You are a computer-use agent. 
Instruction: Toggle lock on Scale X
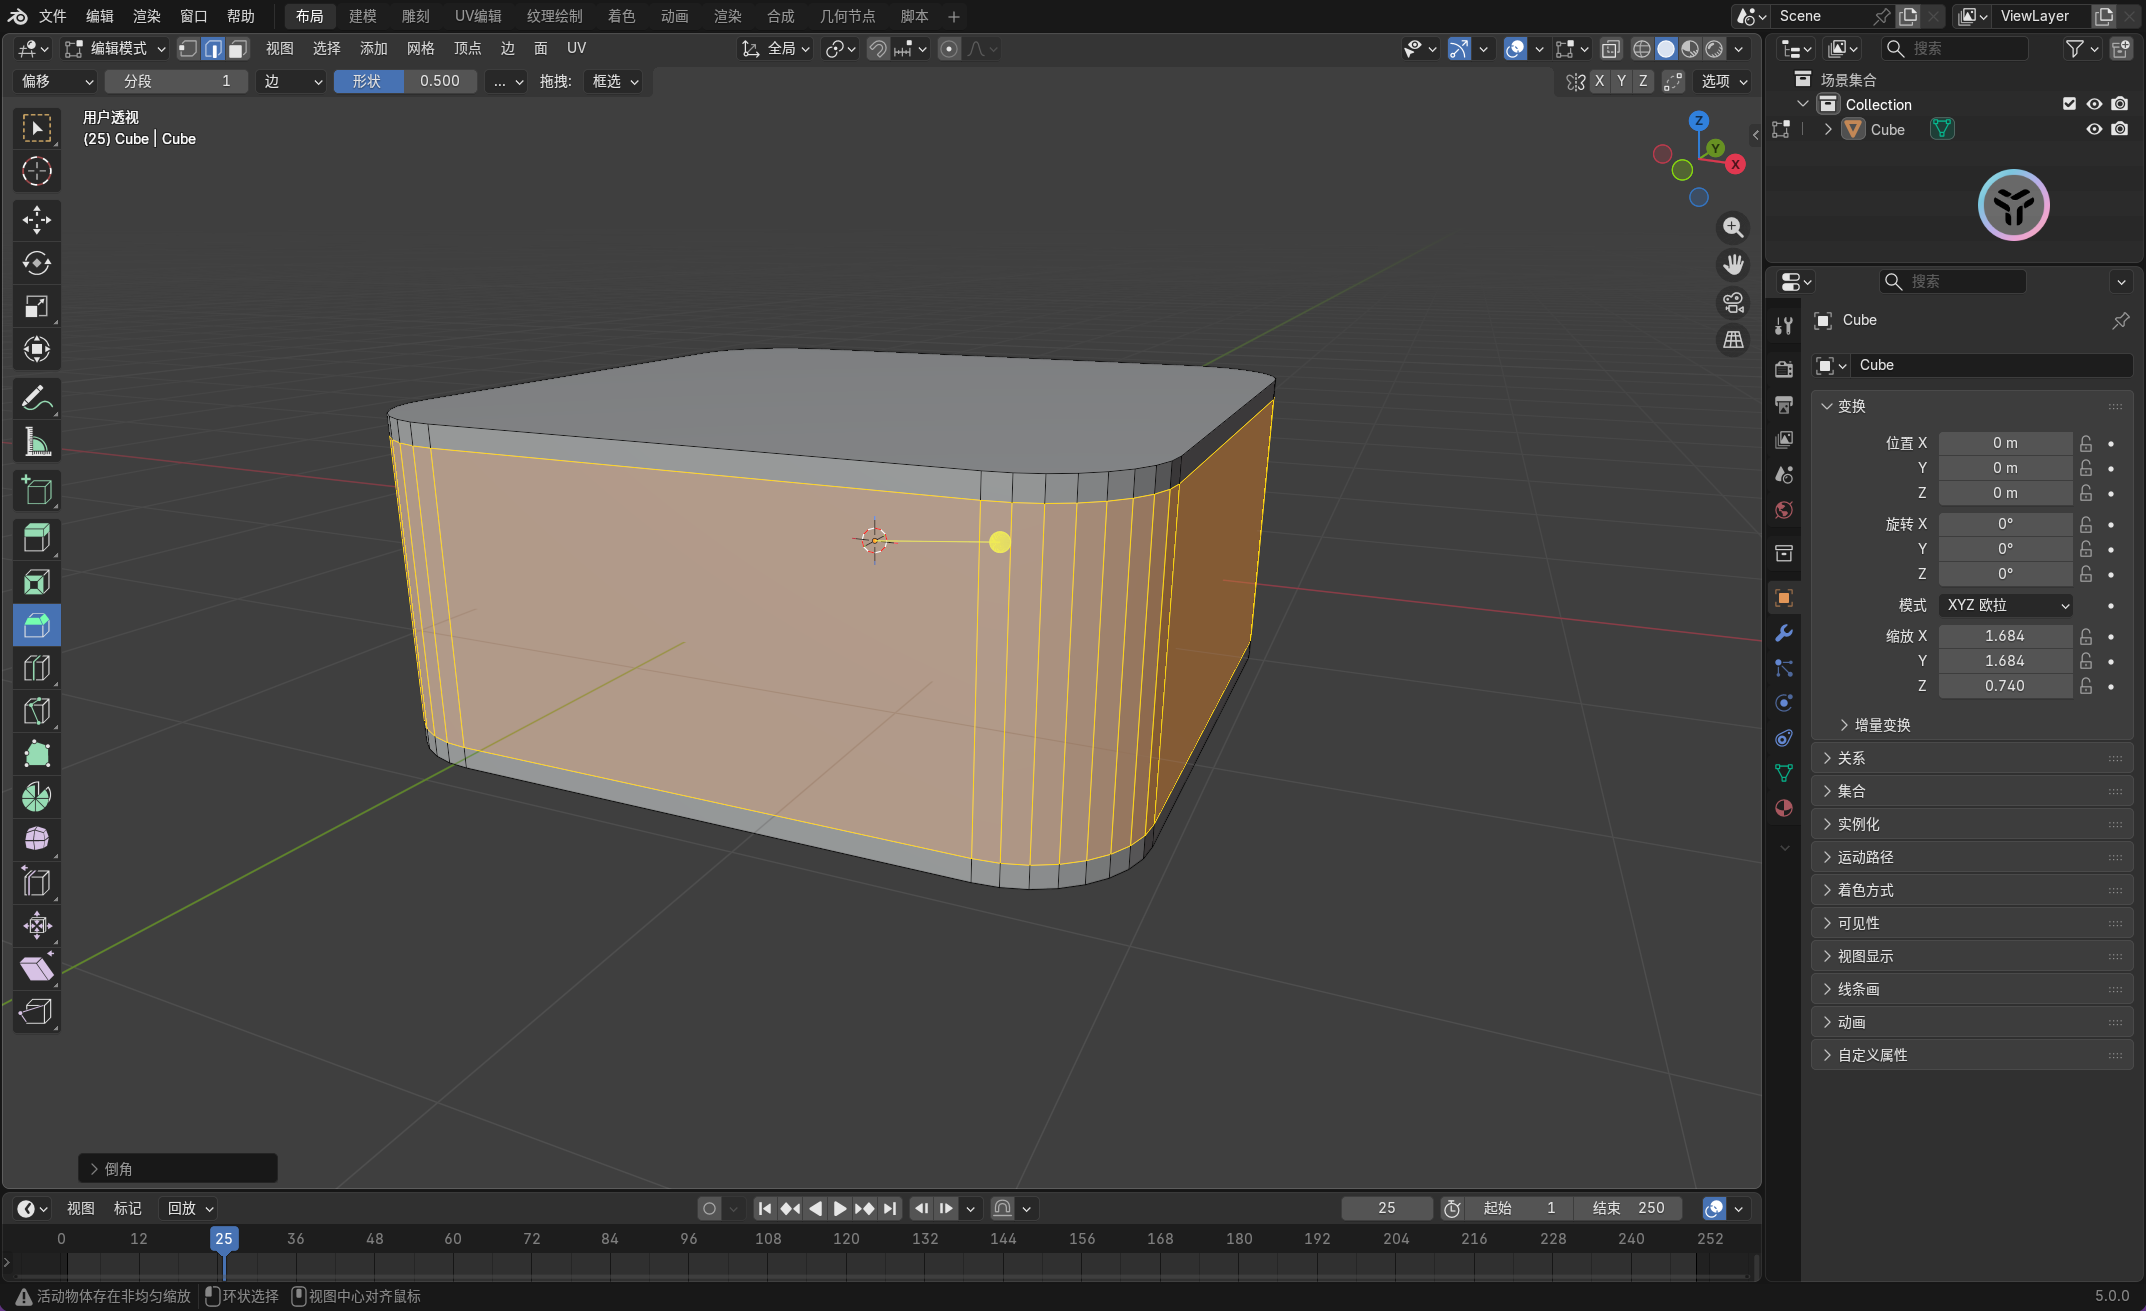tap(2086, 636)
